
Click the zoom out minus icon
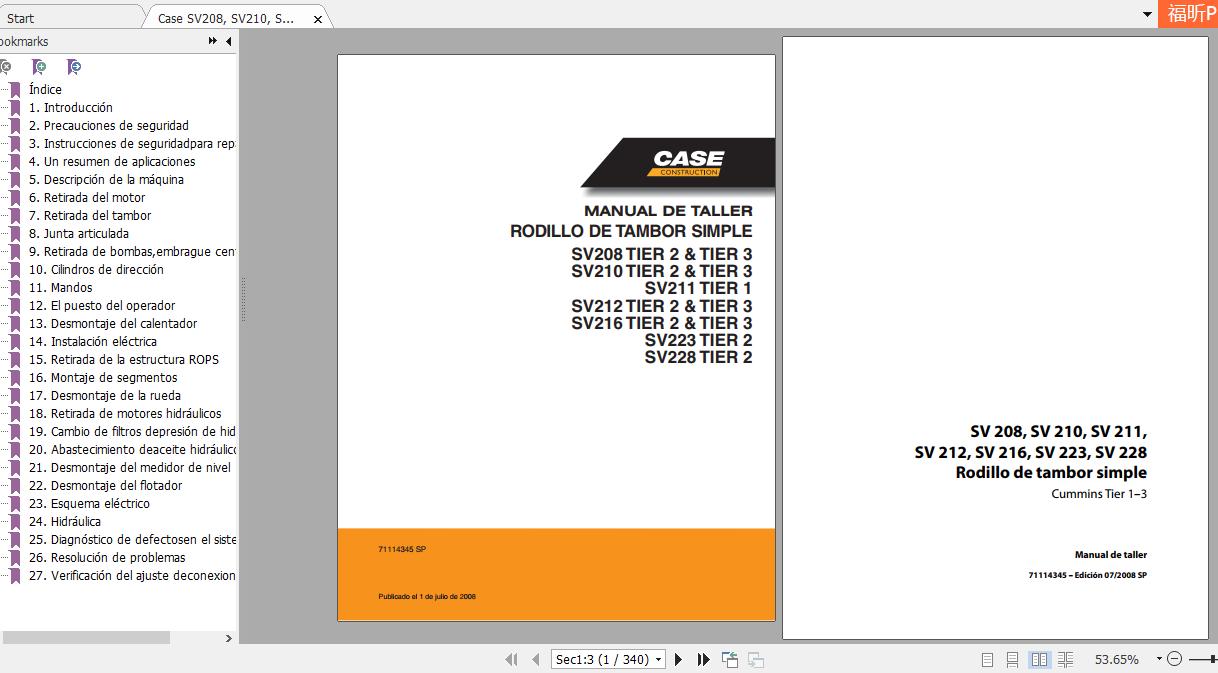(1175, 660)
